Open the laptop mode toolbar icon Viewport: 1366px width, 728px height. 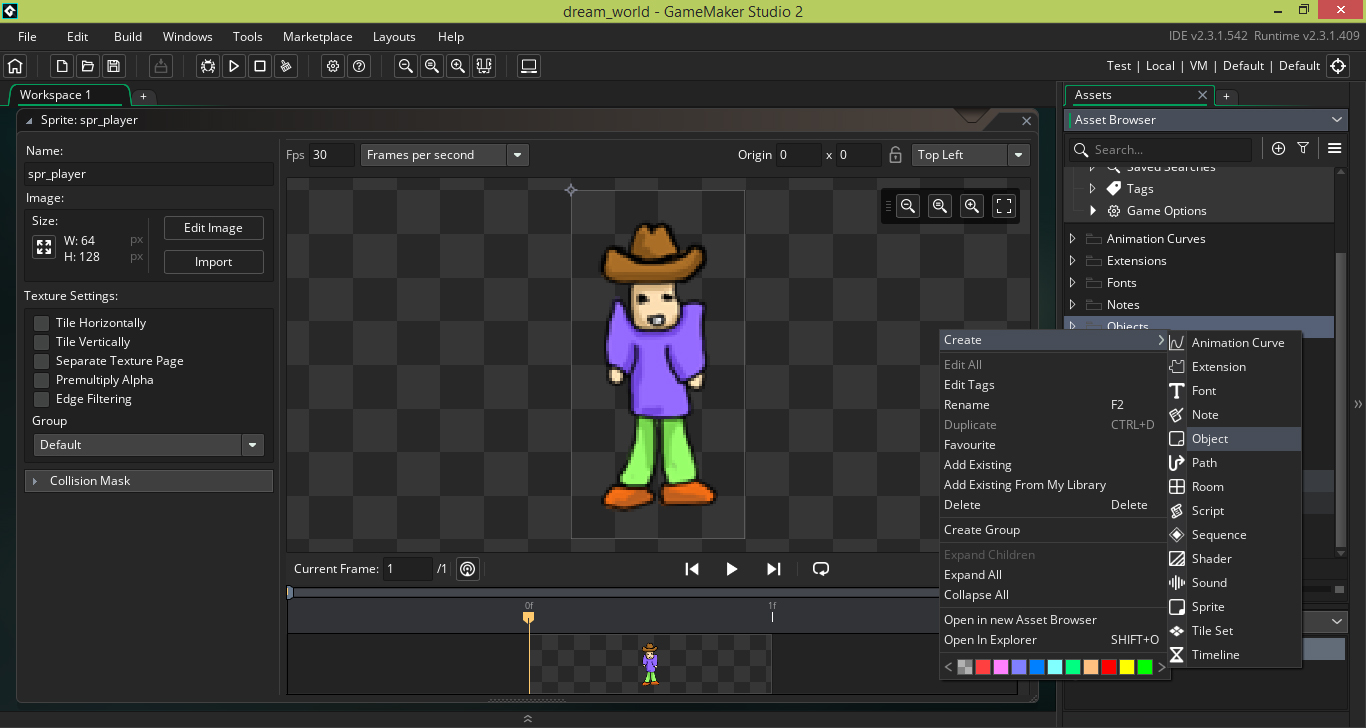pyautogui.click(x=530, y=66)
